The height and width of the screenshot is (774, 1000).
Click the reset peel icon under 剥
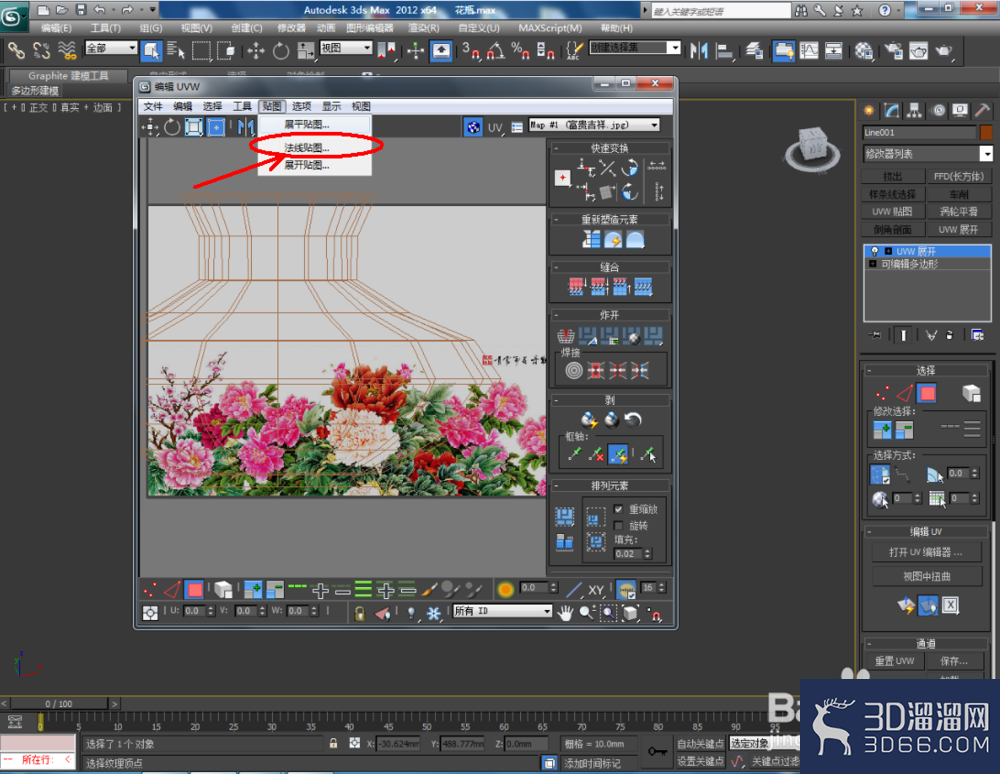click(x=633, y=420)
